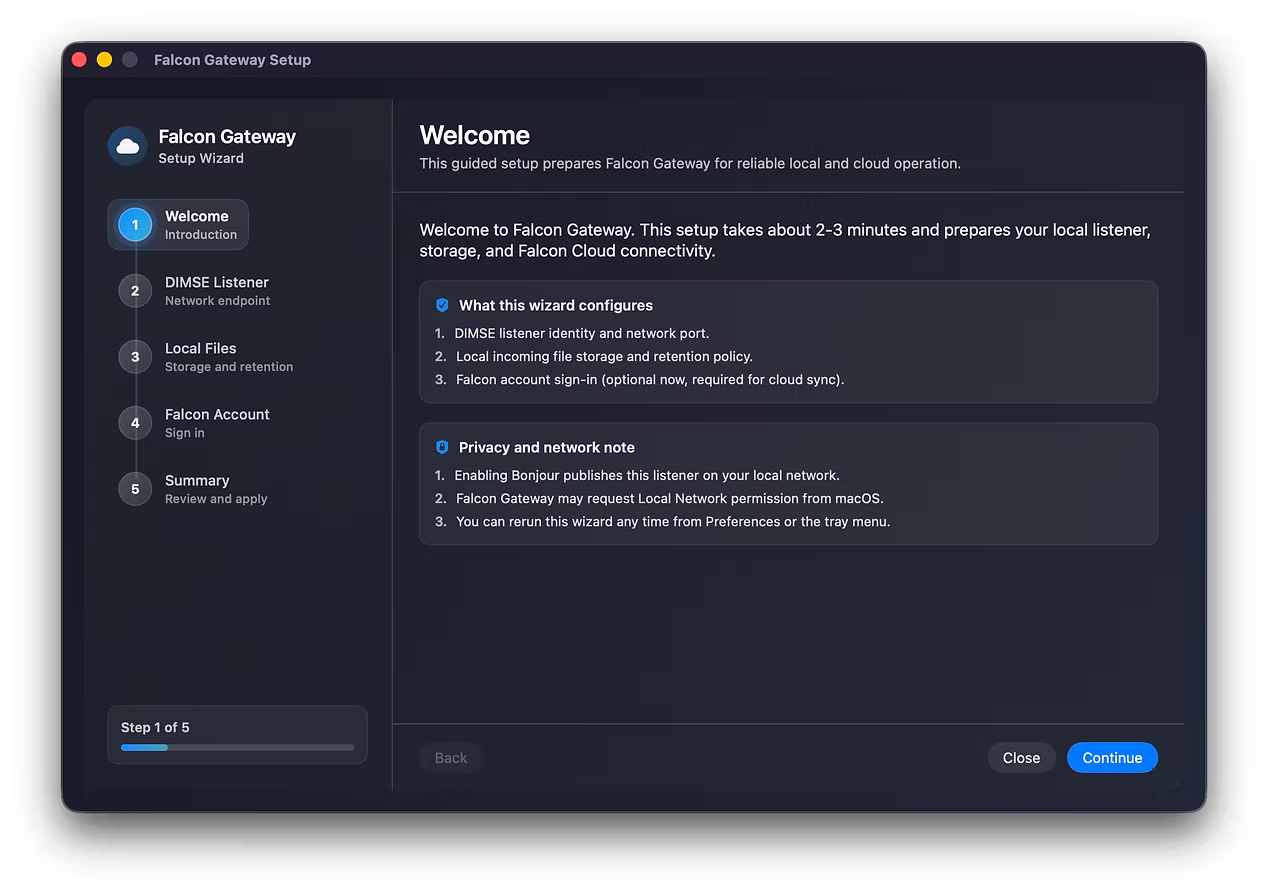Select the step 1 numbered circle
Screen dimensions: 1268x894
135,224
